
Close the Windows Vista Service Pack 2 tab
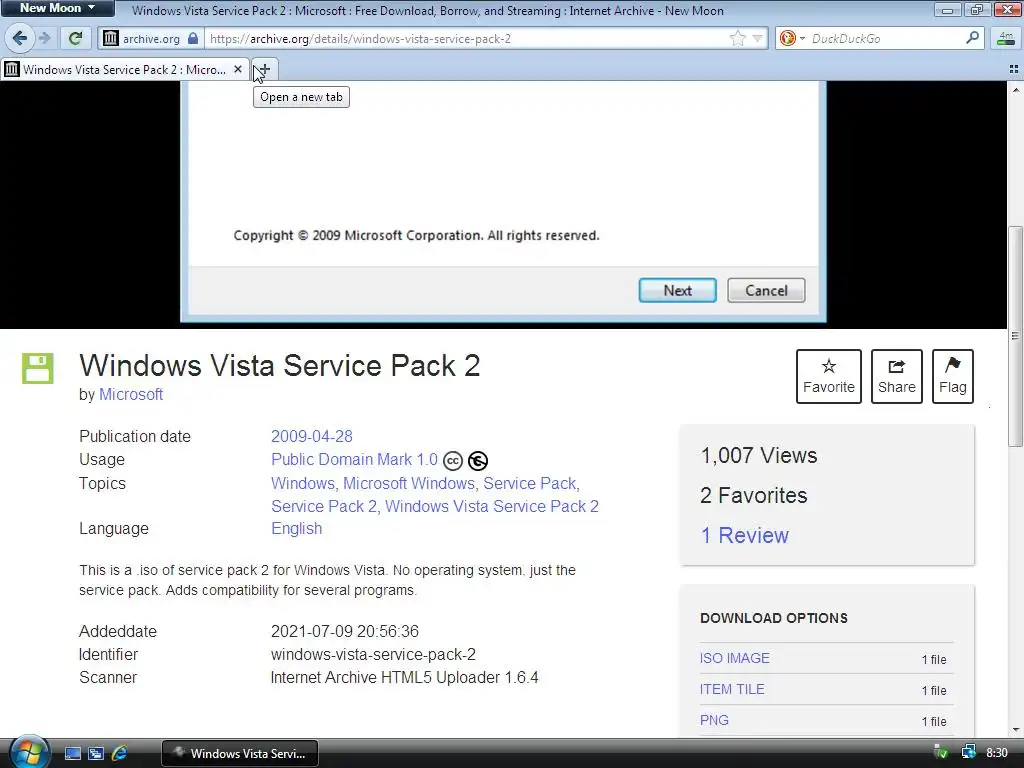tap(238, 69)
